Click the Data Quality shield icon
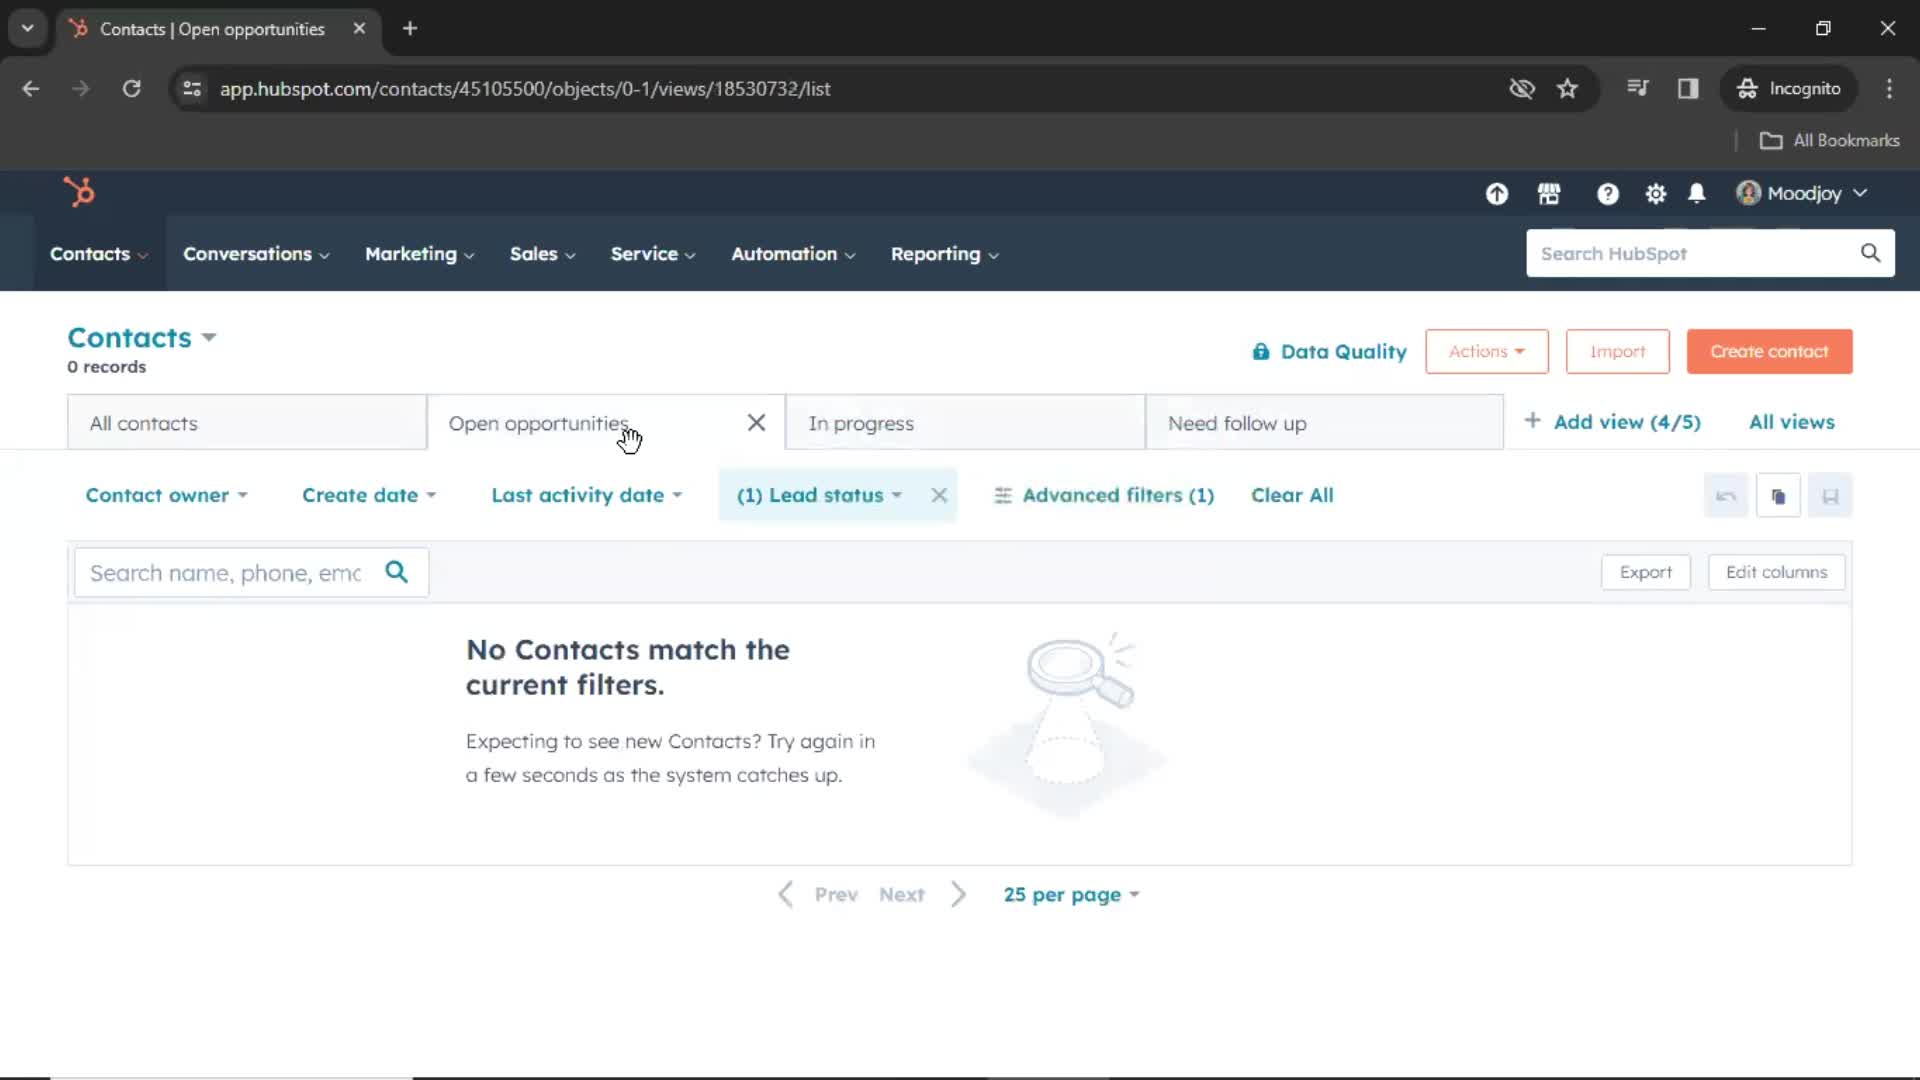 pyautogui.click(x=1261, y=351)
